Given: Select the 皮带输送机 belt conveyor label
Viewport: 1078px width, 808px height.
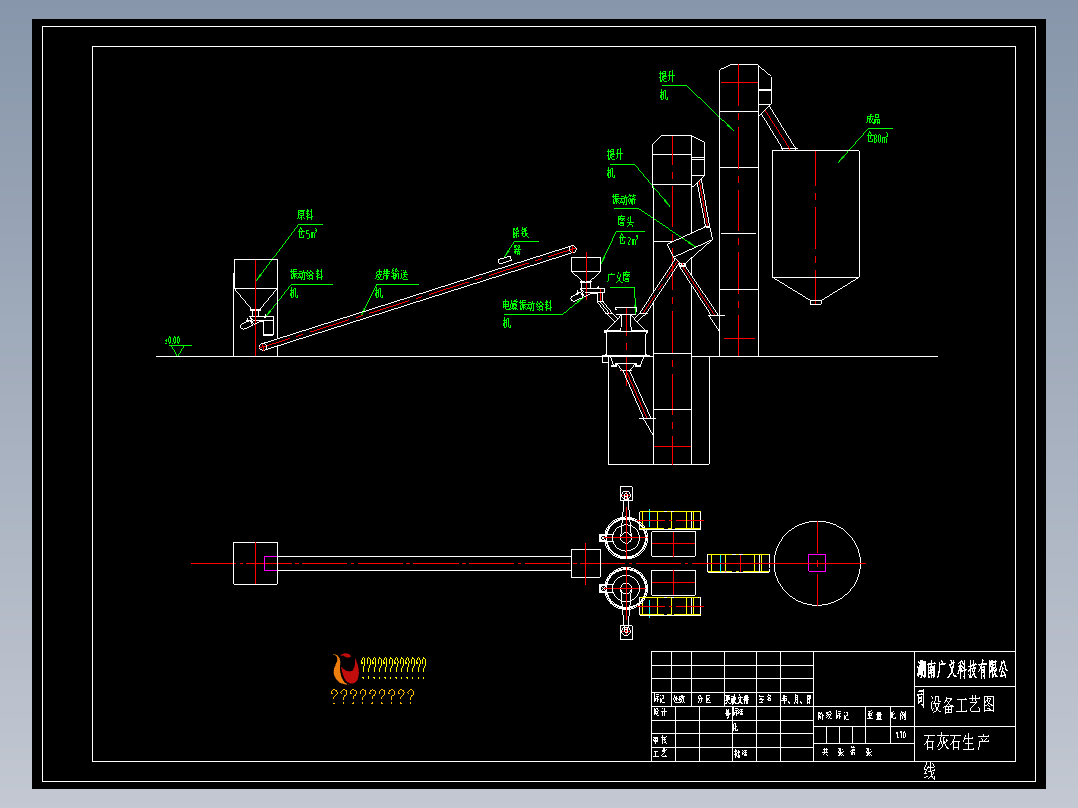Looking at the screenshot, I should tap(392, 283).
